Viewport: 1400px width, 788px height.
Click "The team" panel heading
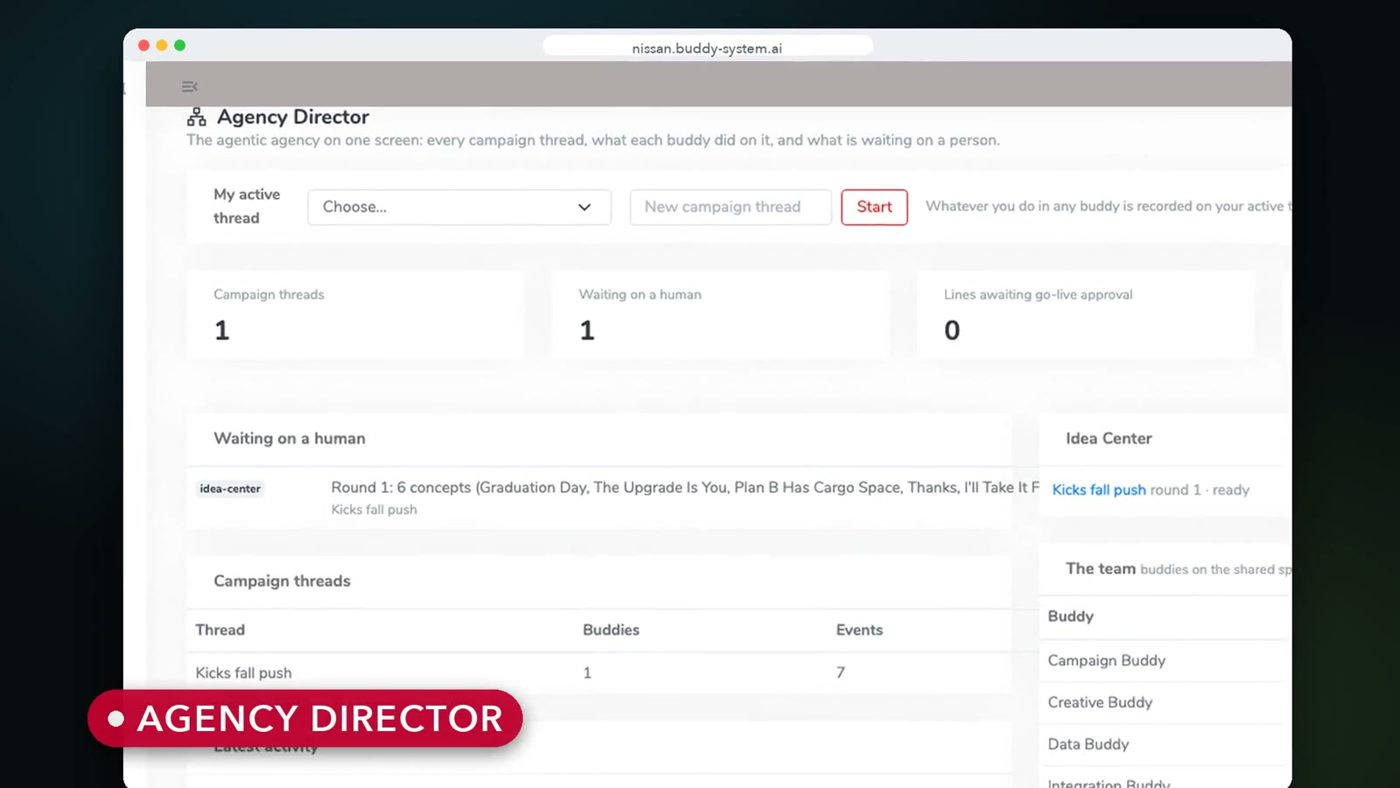pos(1101,568)
